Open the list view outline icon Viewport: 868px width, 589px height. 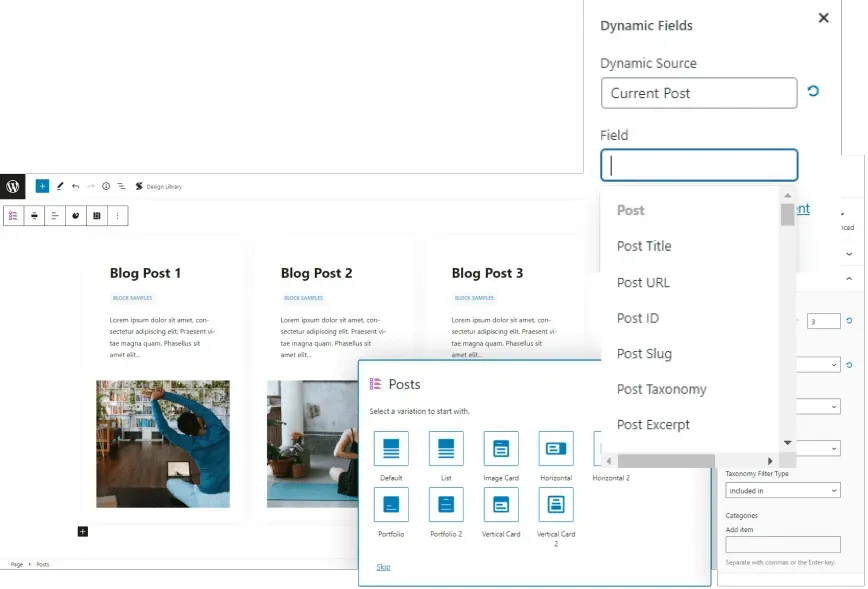(121, 187)
